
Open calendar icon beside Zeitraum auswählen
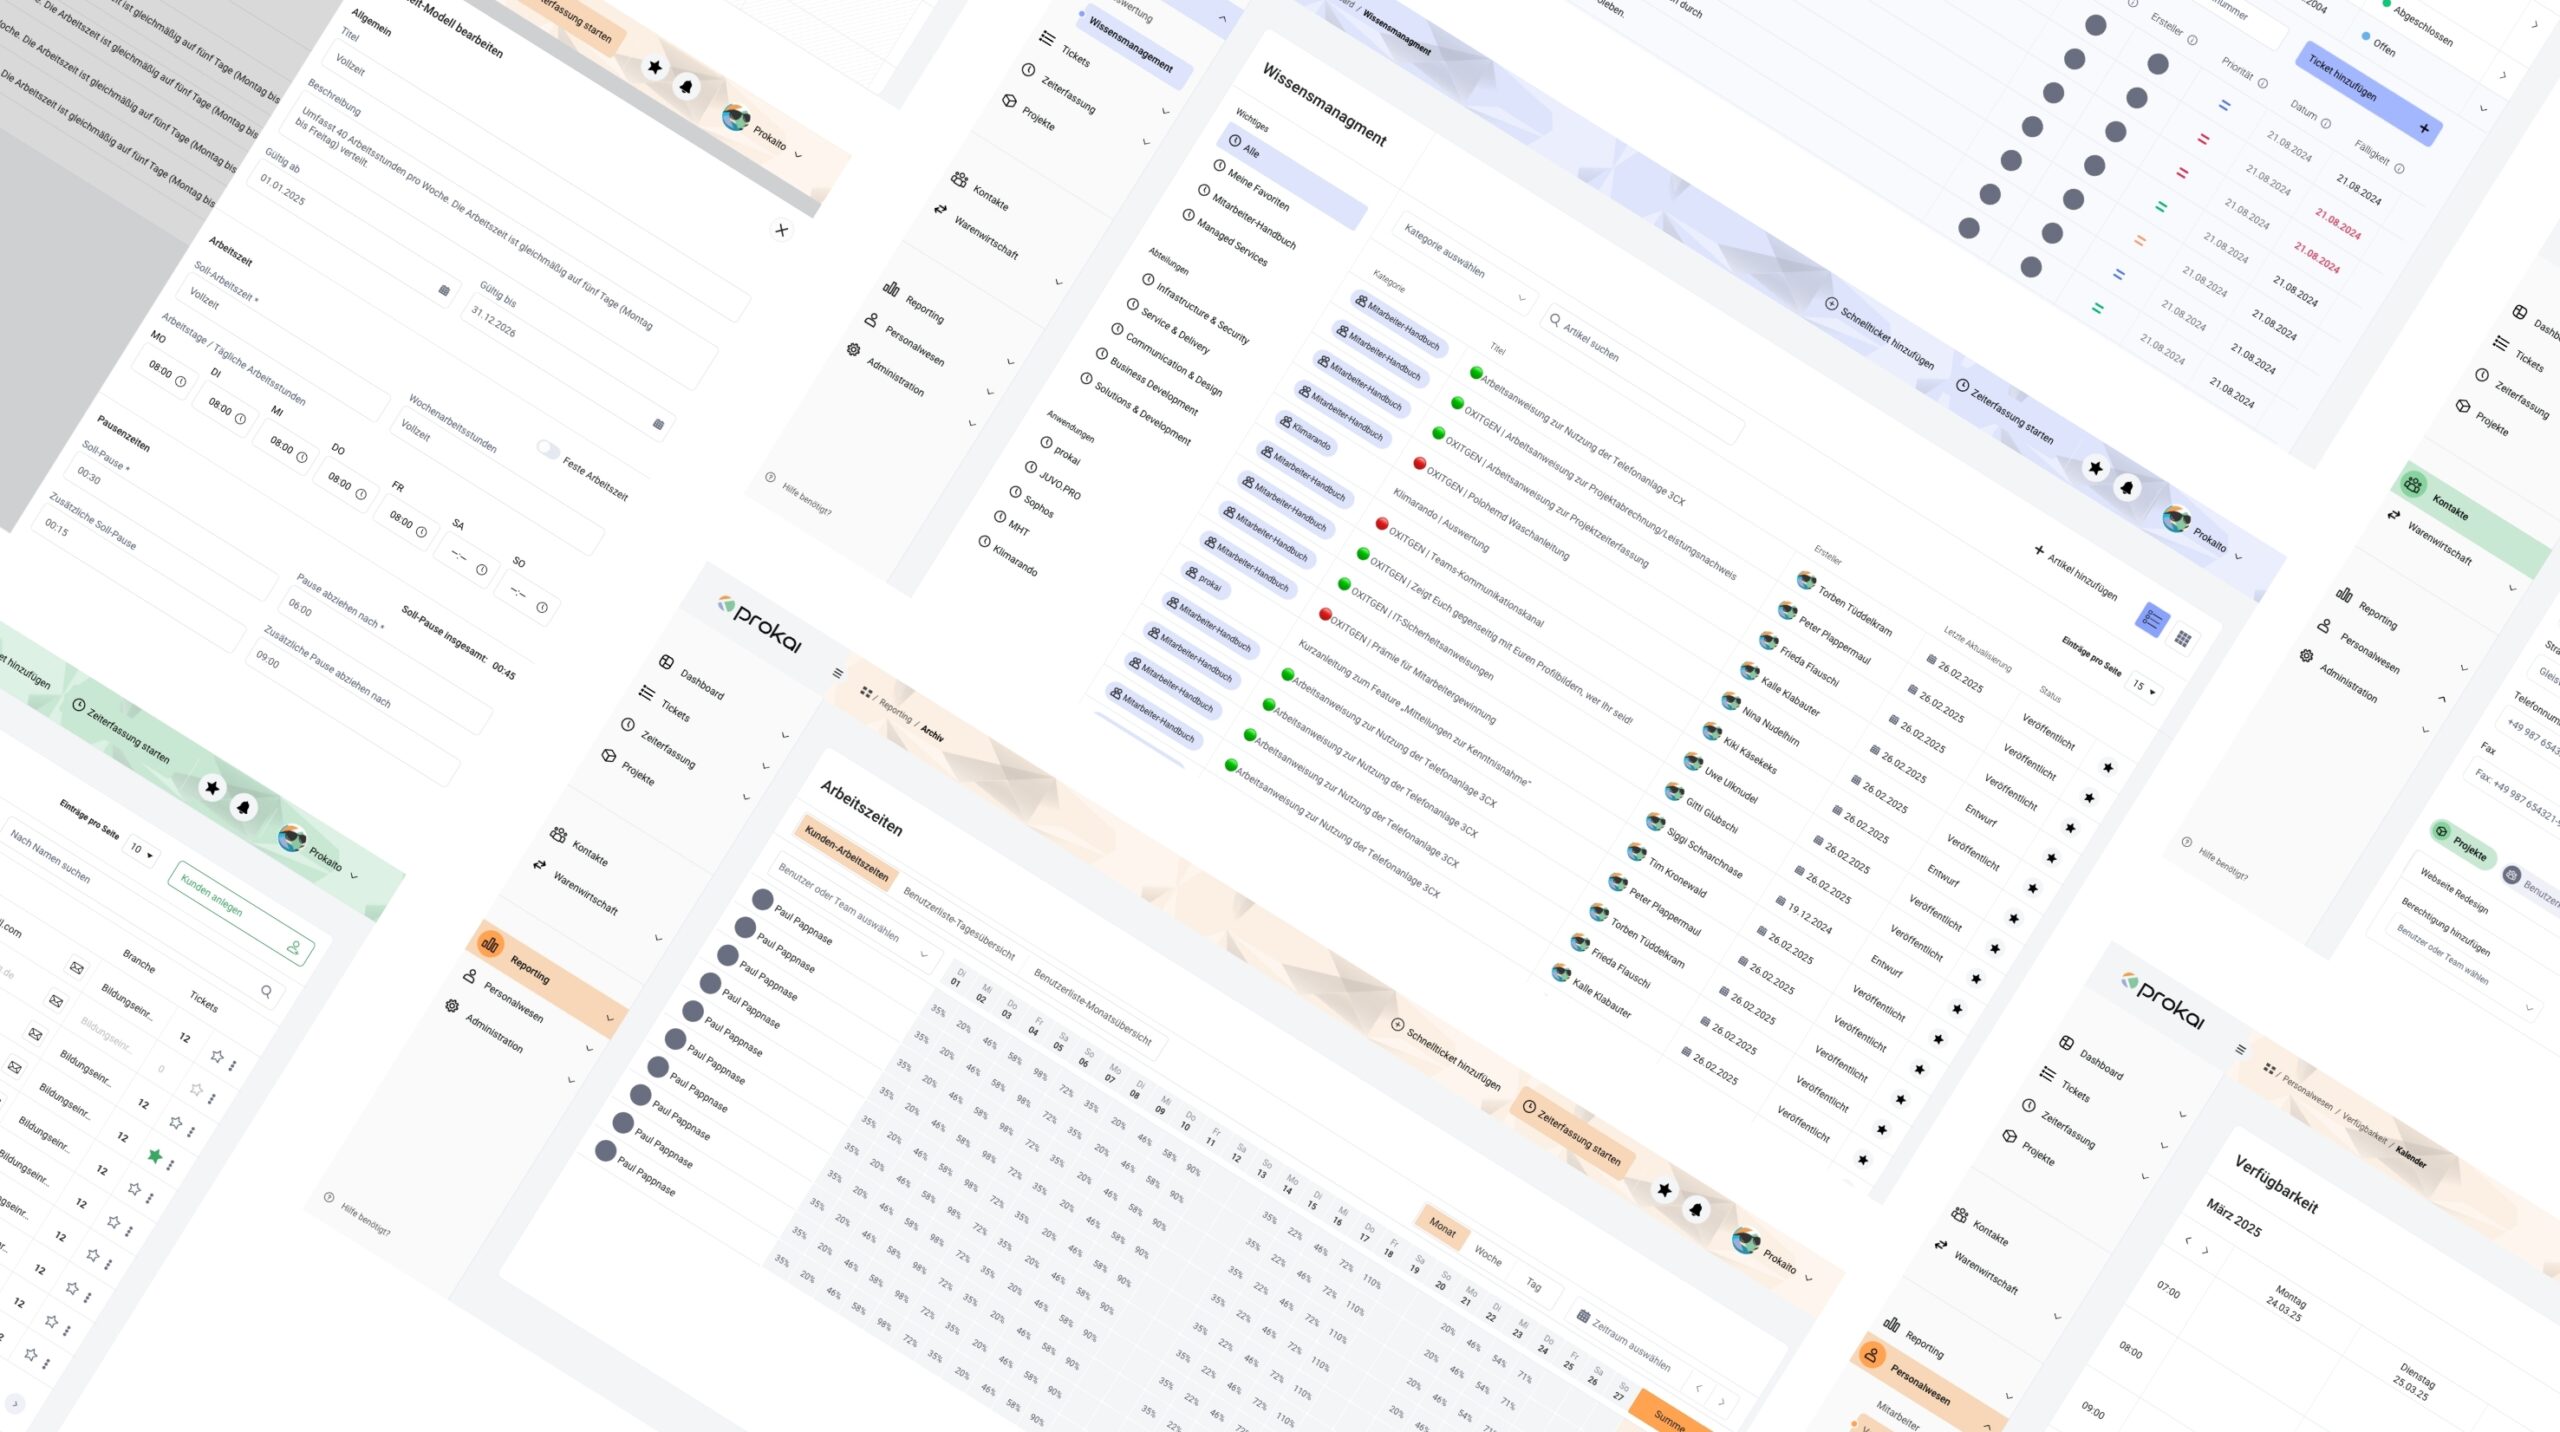point(1583,1316)
